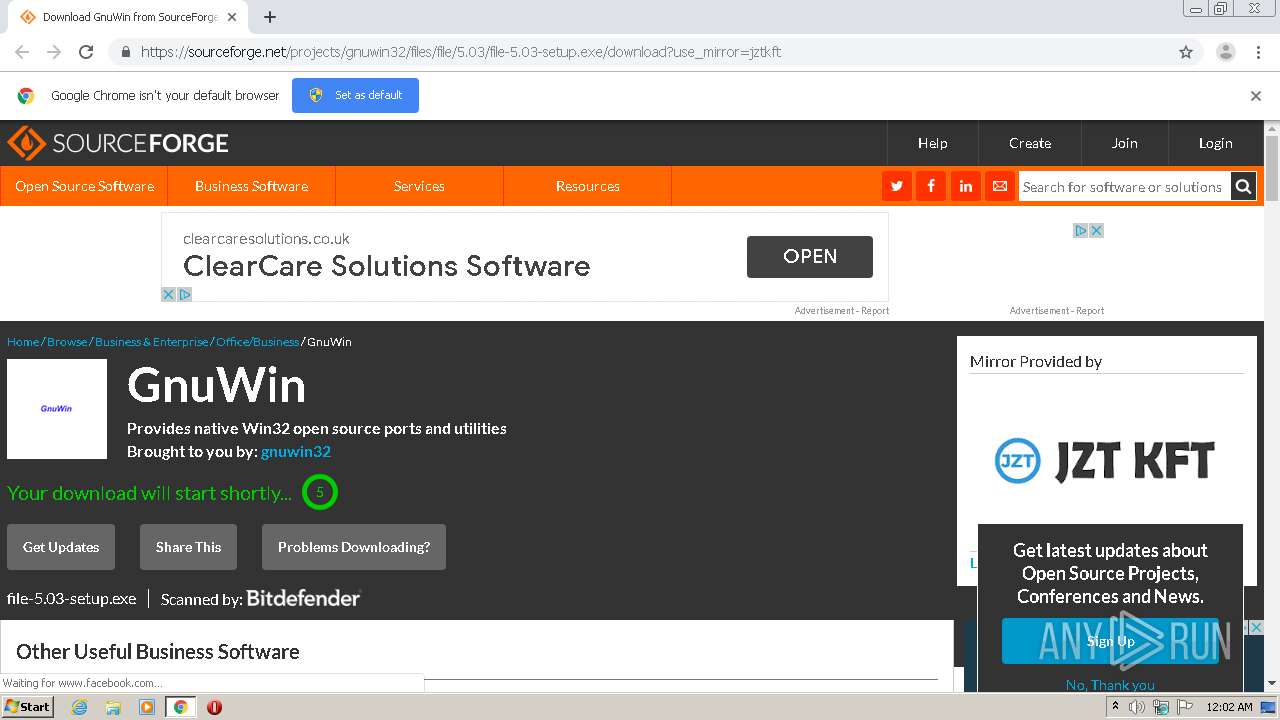The width and height of the screenshot is (1280, 720).
Task: Click the action center flag tray icon
Action: [x=1185, y=707]
